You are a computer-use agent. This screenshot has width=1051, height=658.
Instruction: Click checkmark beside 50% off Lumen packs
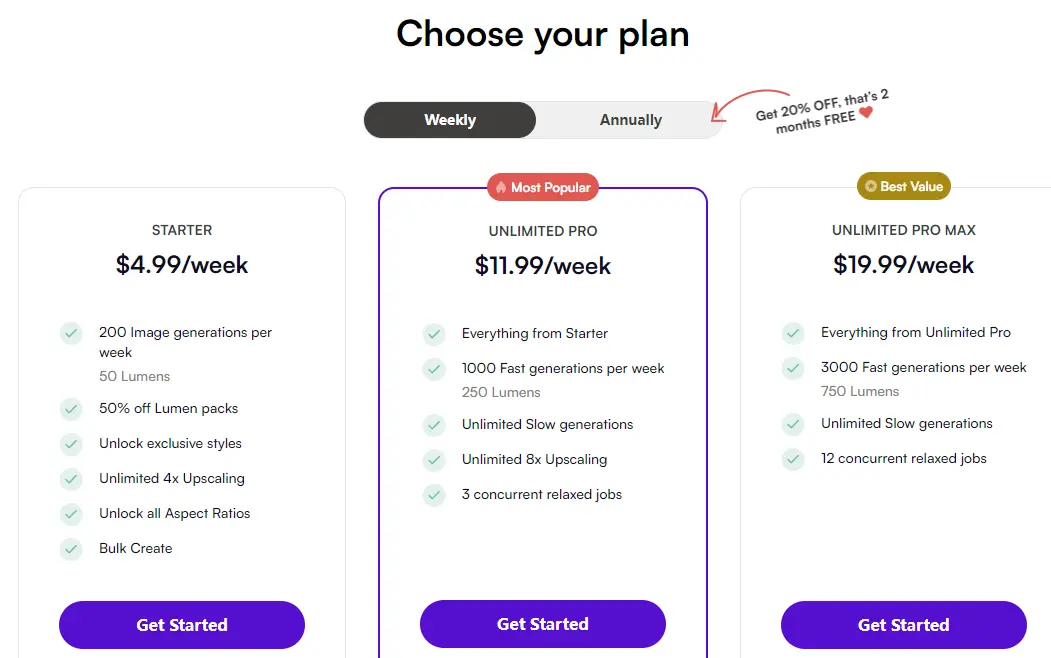[x=71, y=408]
